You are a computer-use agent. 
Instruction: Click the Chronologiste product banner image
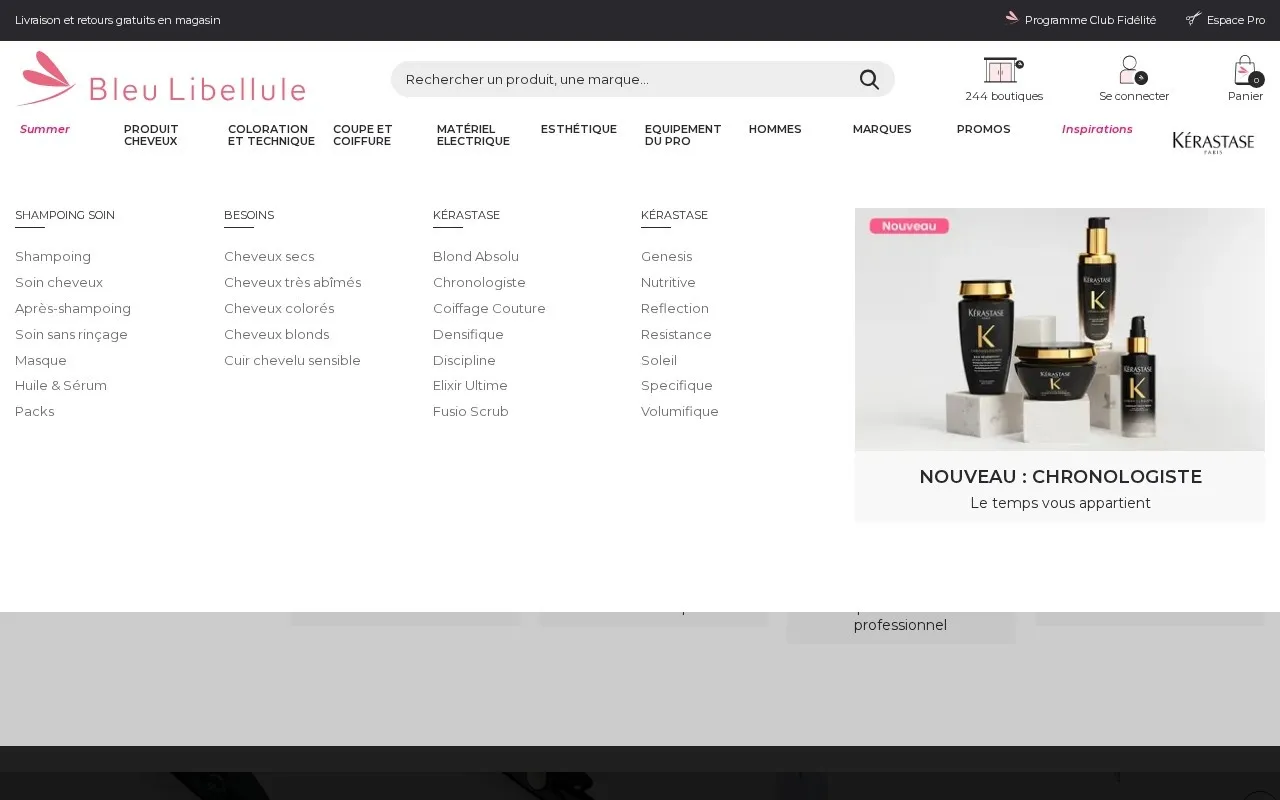coord(1060,329)
